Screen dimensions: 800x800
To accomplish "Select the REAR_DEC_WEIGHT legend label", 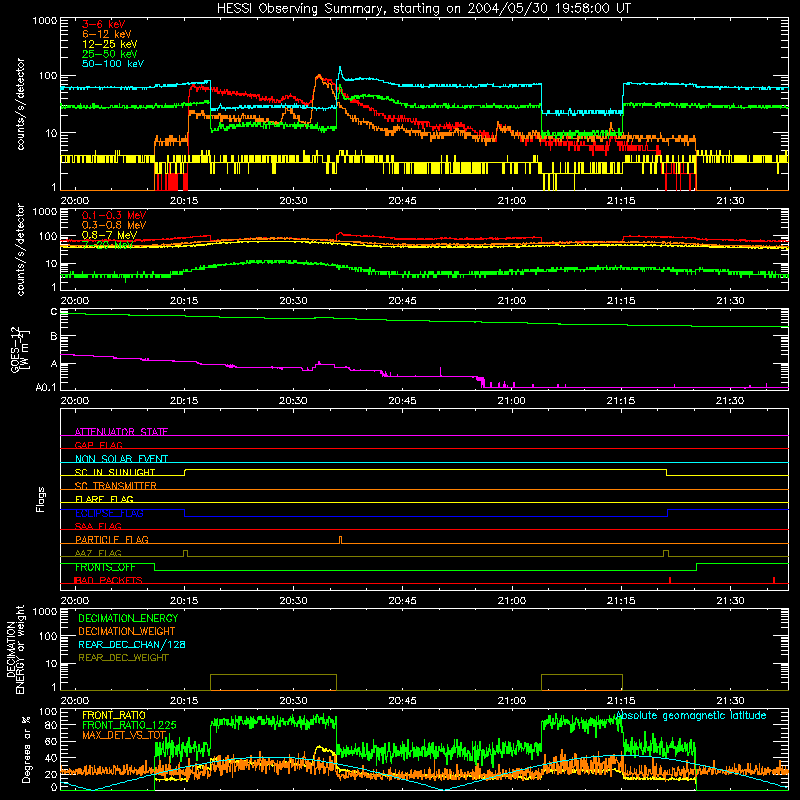I will (x=123, y=658).
